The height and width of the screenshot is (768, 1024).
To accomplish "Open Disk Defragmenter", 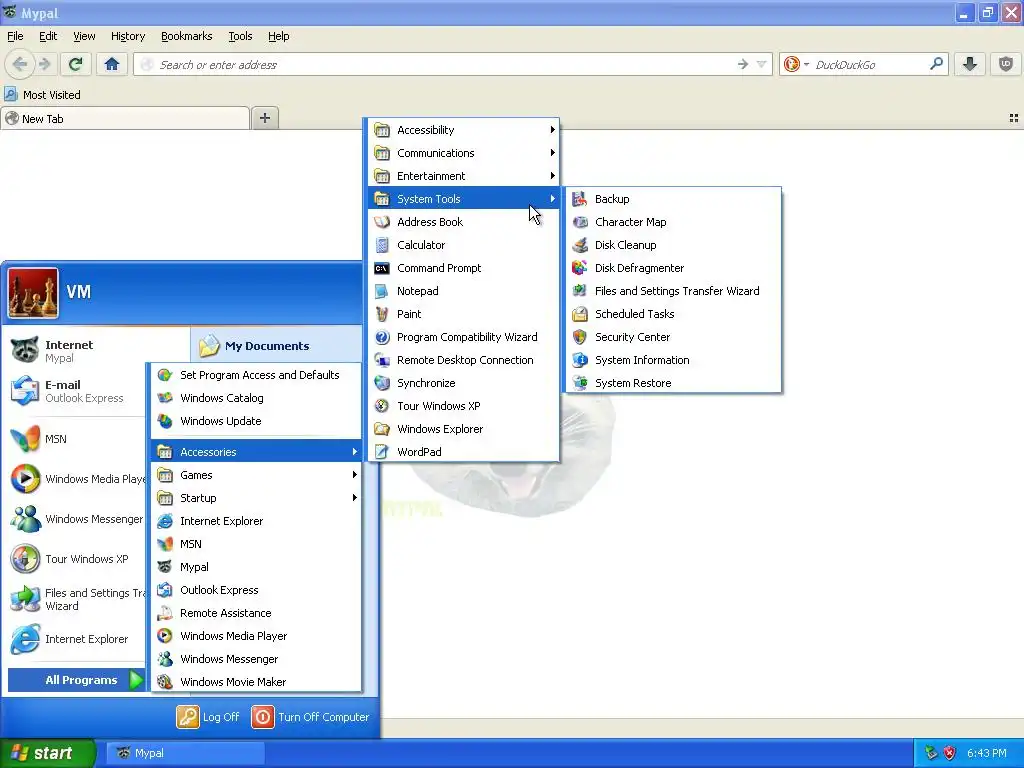I will tap(673, 268).
